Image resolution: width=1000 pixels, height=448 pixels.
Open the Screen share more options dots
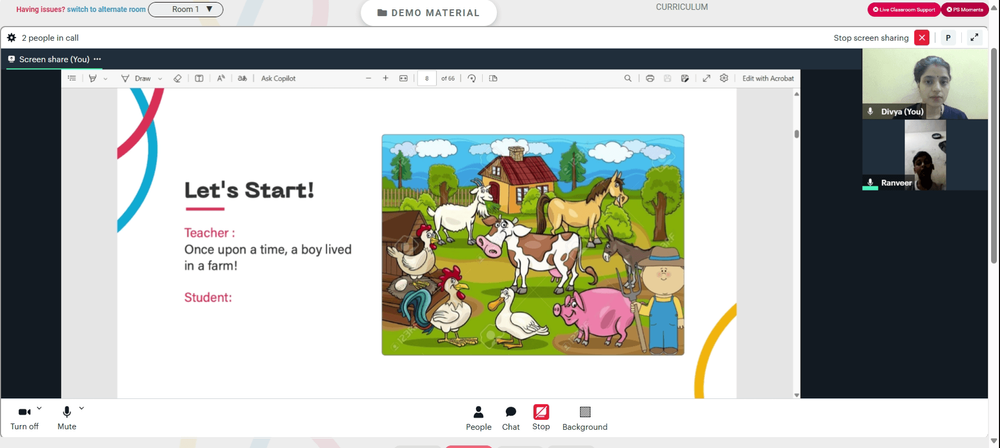(x=98, y=59)
